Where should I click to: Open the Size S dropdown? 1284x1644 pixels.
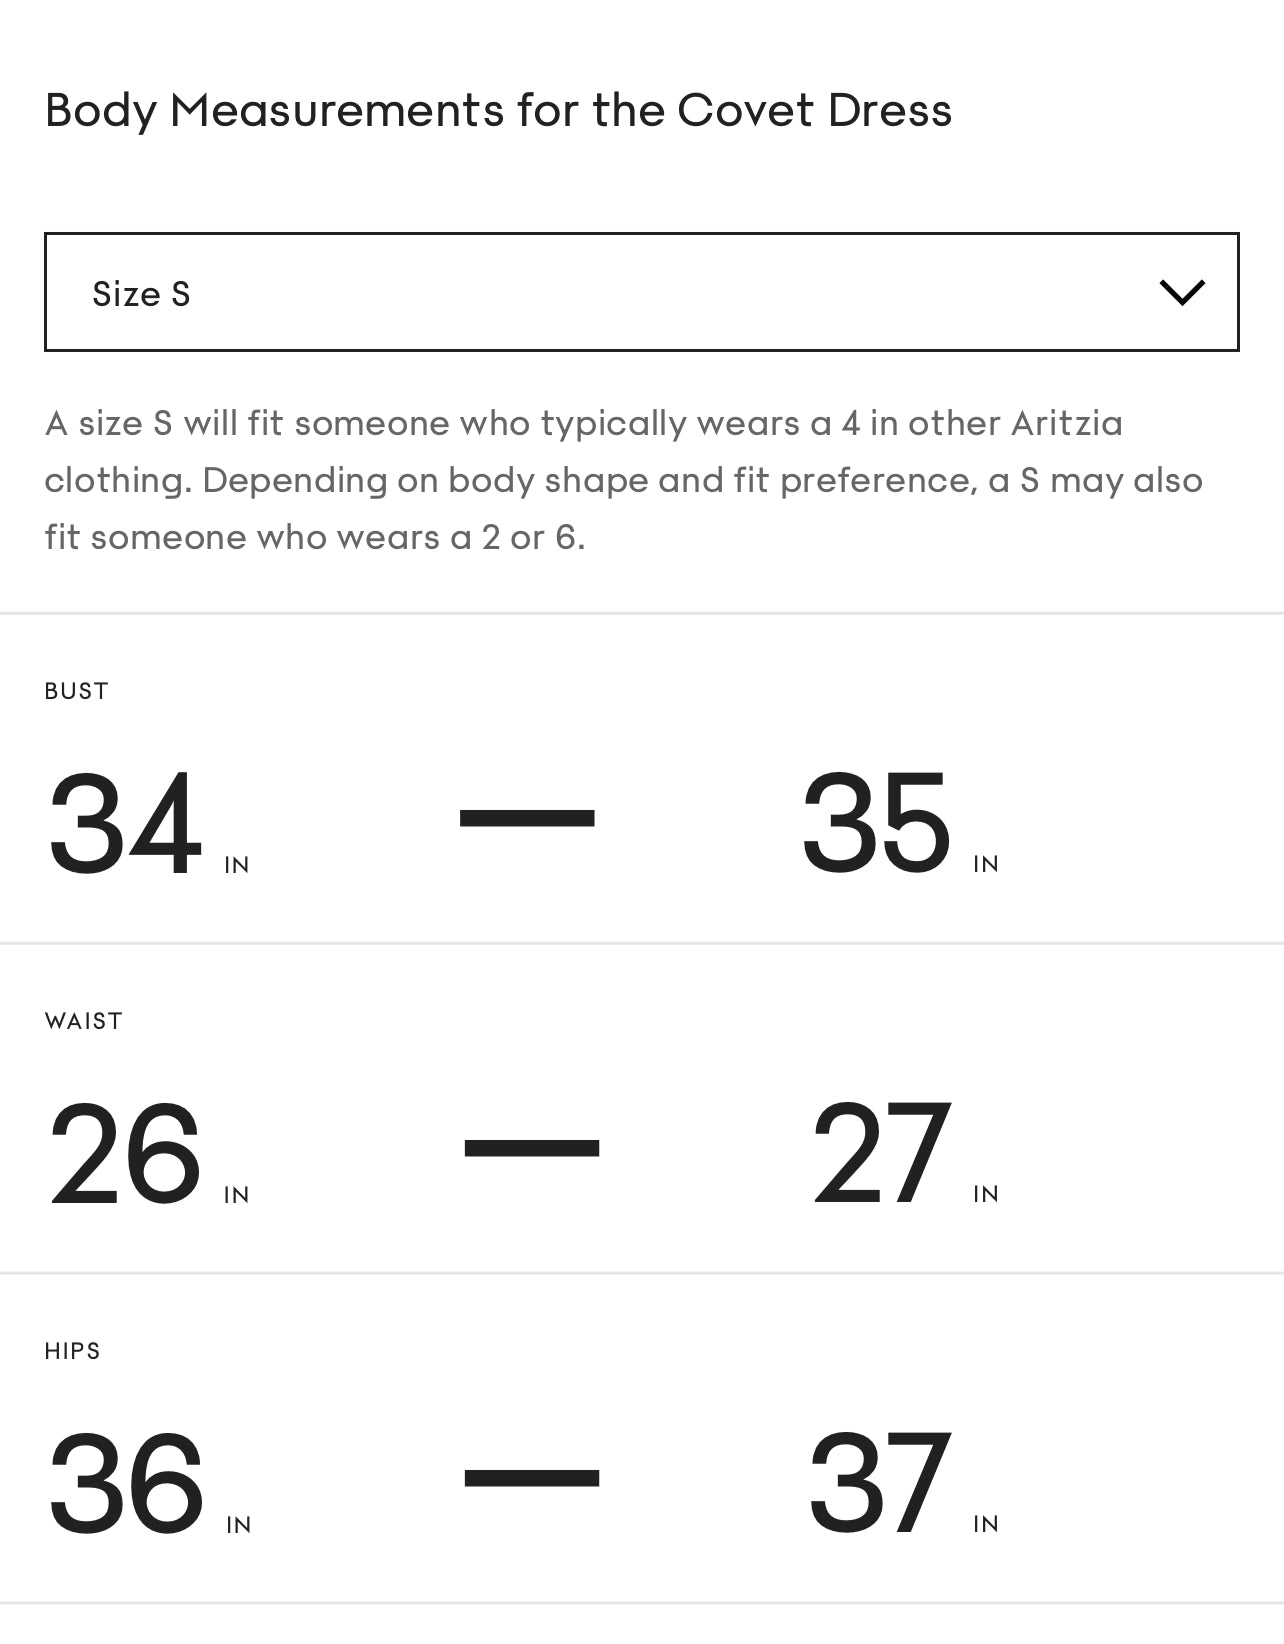pos(640,292)
